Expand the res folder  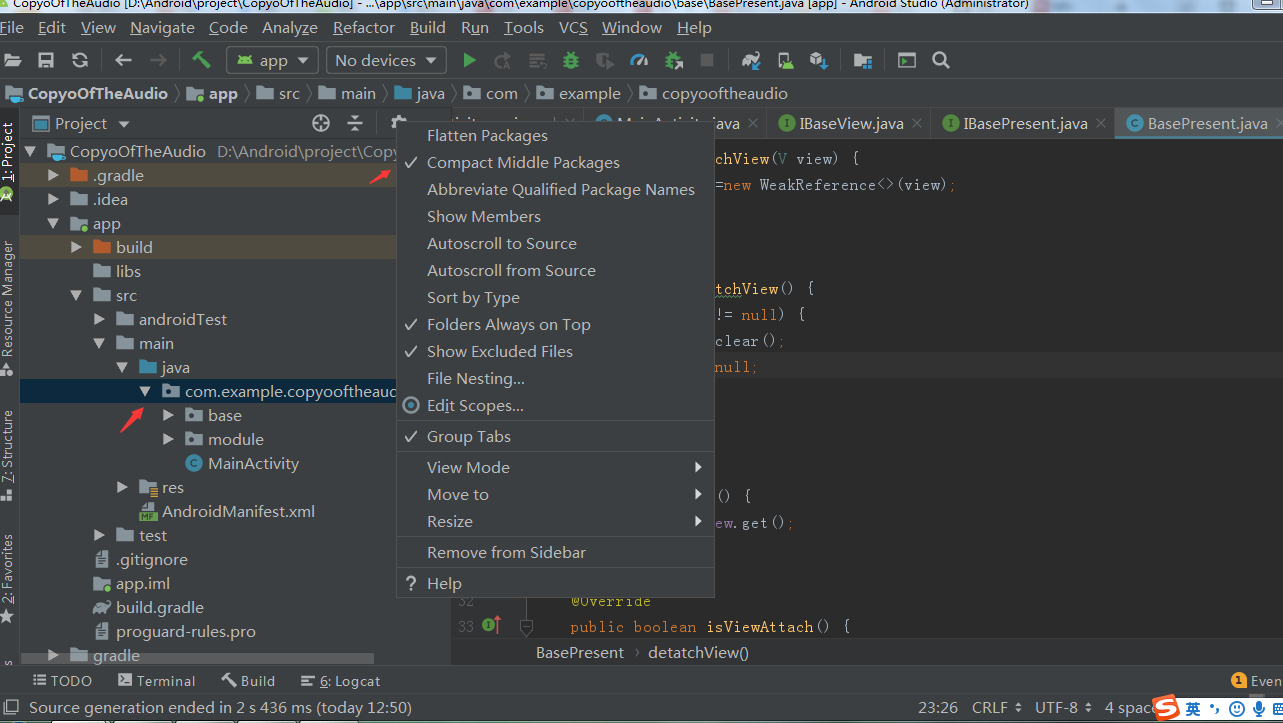(x=122, y=487)
